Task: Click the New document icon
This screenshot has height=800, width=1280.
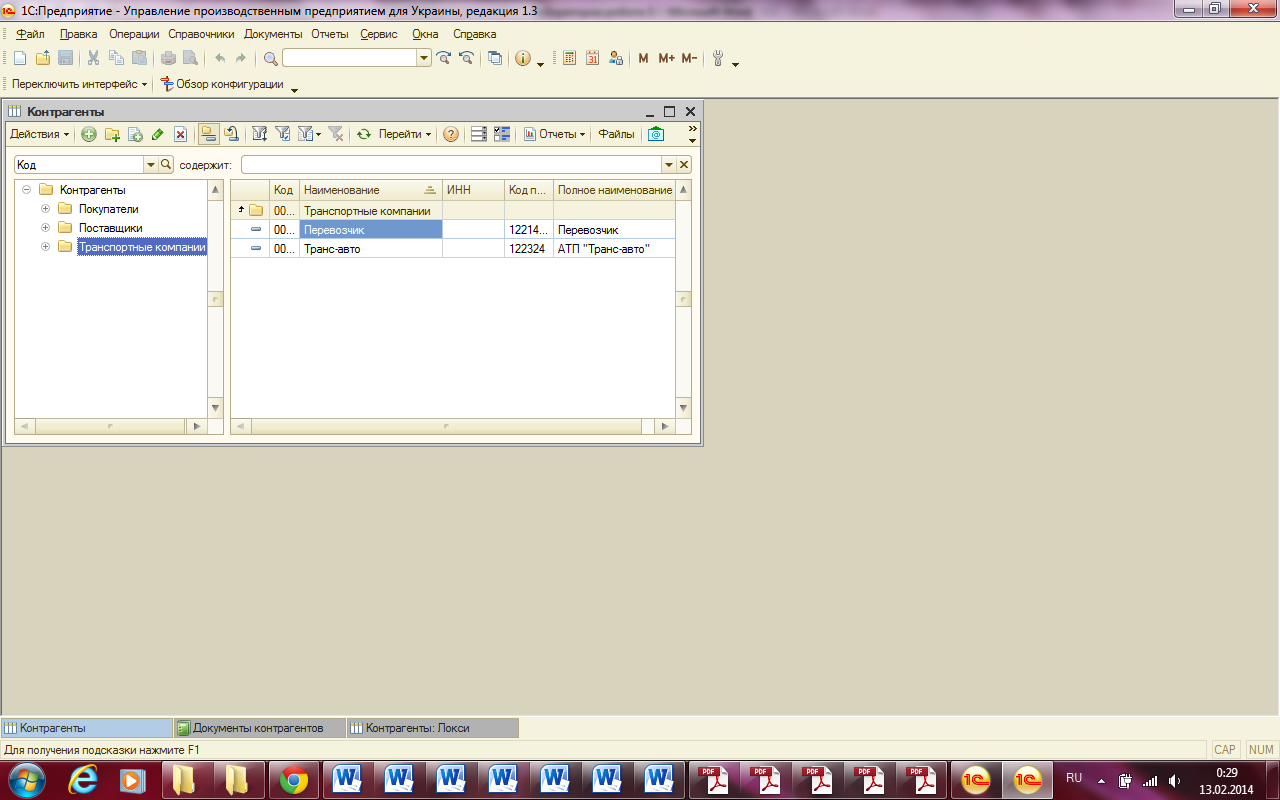Action: (x=19, y=59)
